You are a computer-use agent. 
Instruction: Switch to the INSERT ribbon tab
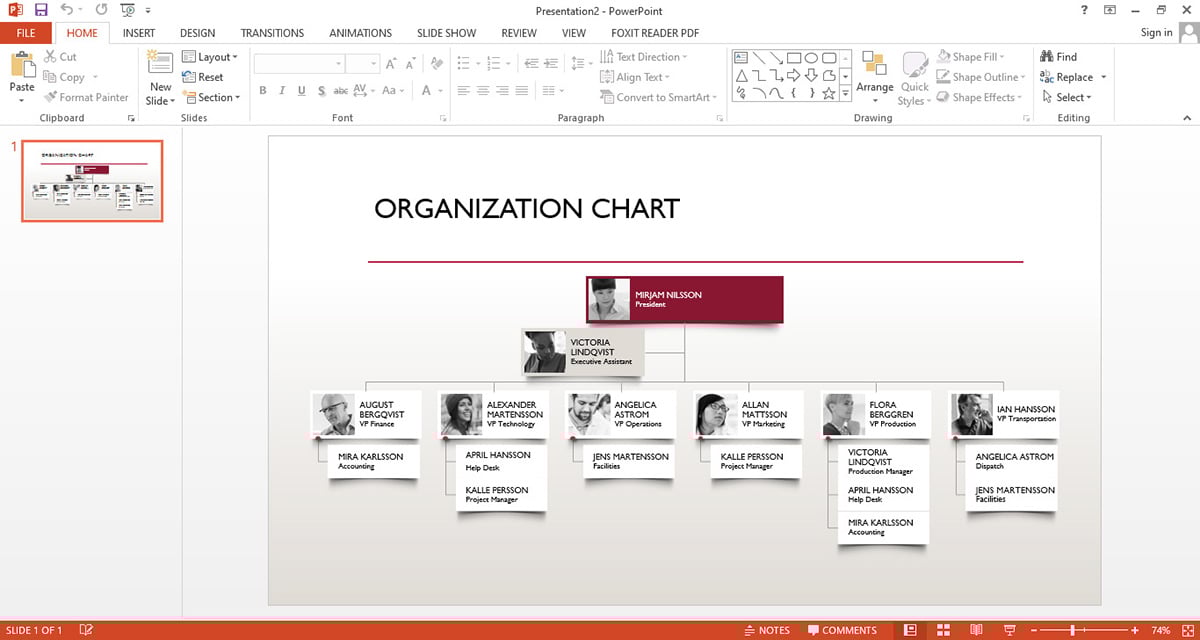pyautogui.click(x=139, y=33)
